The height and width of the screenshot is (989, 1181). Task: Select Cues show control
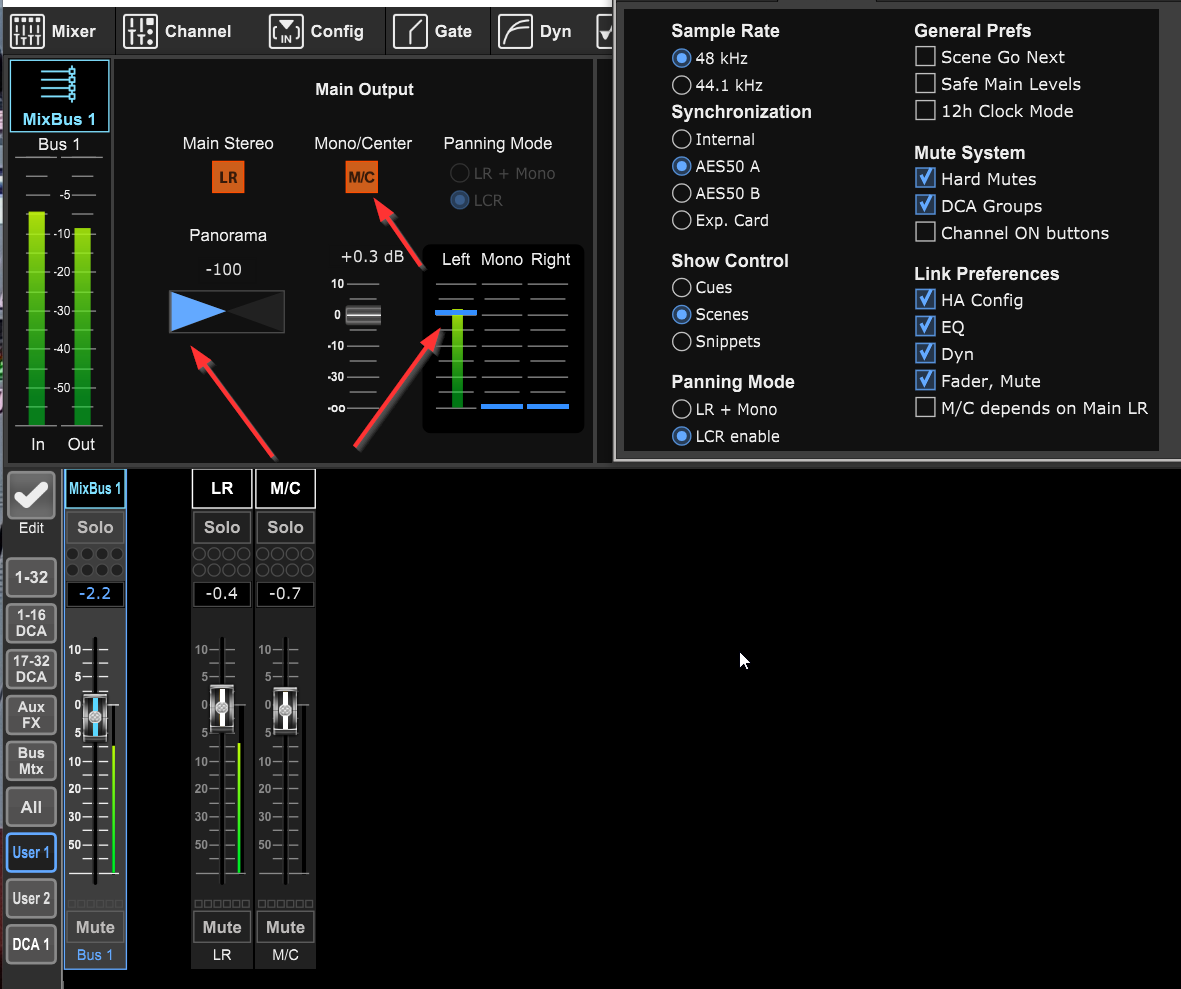tap(702, 288)
